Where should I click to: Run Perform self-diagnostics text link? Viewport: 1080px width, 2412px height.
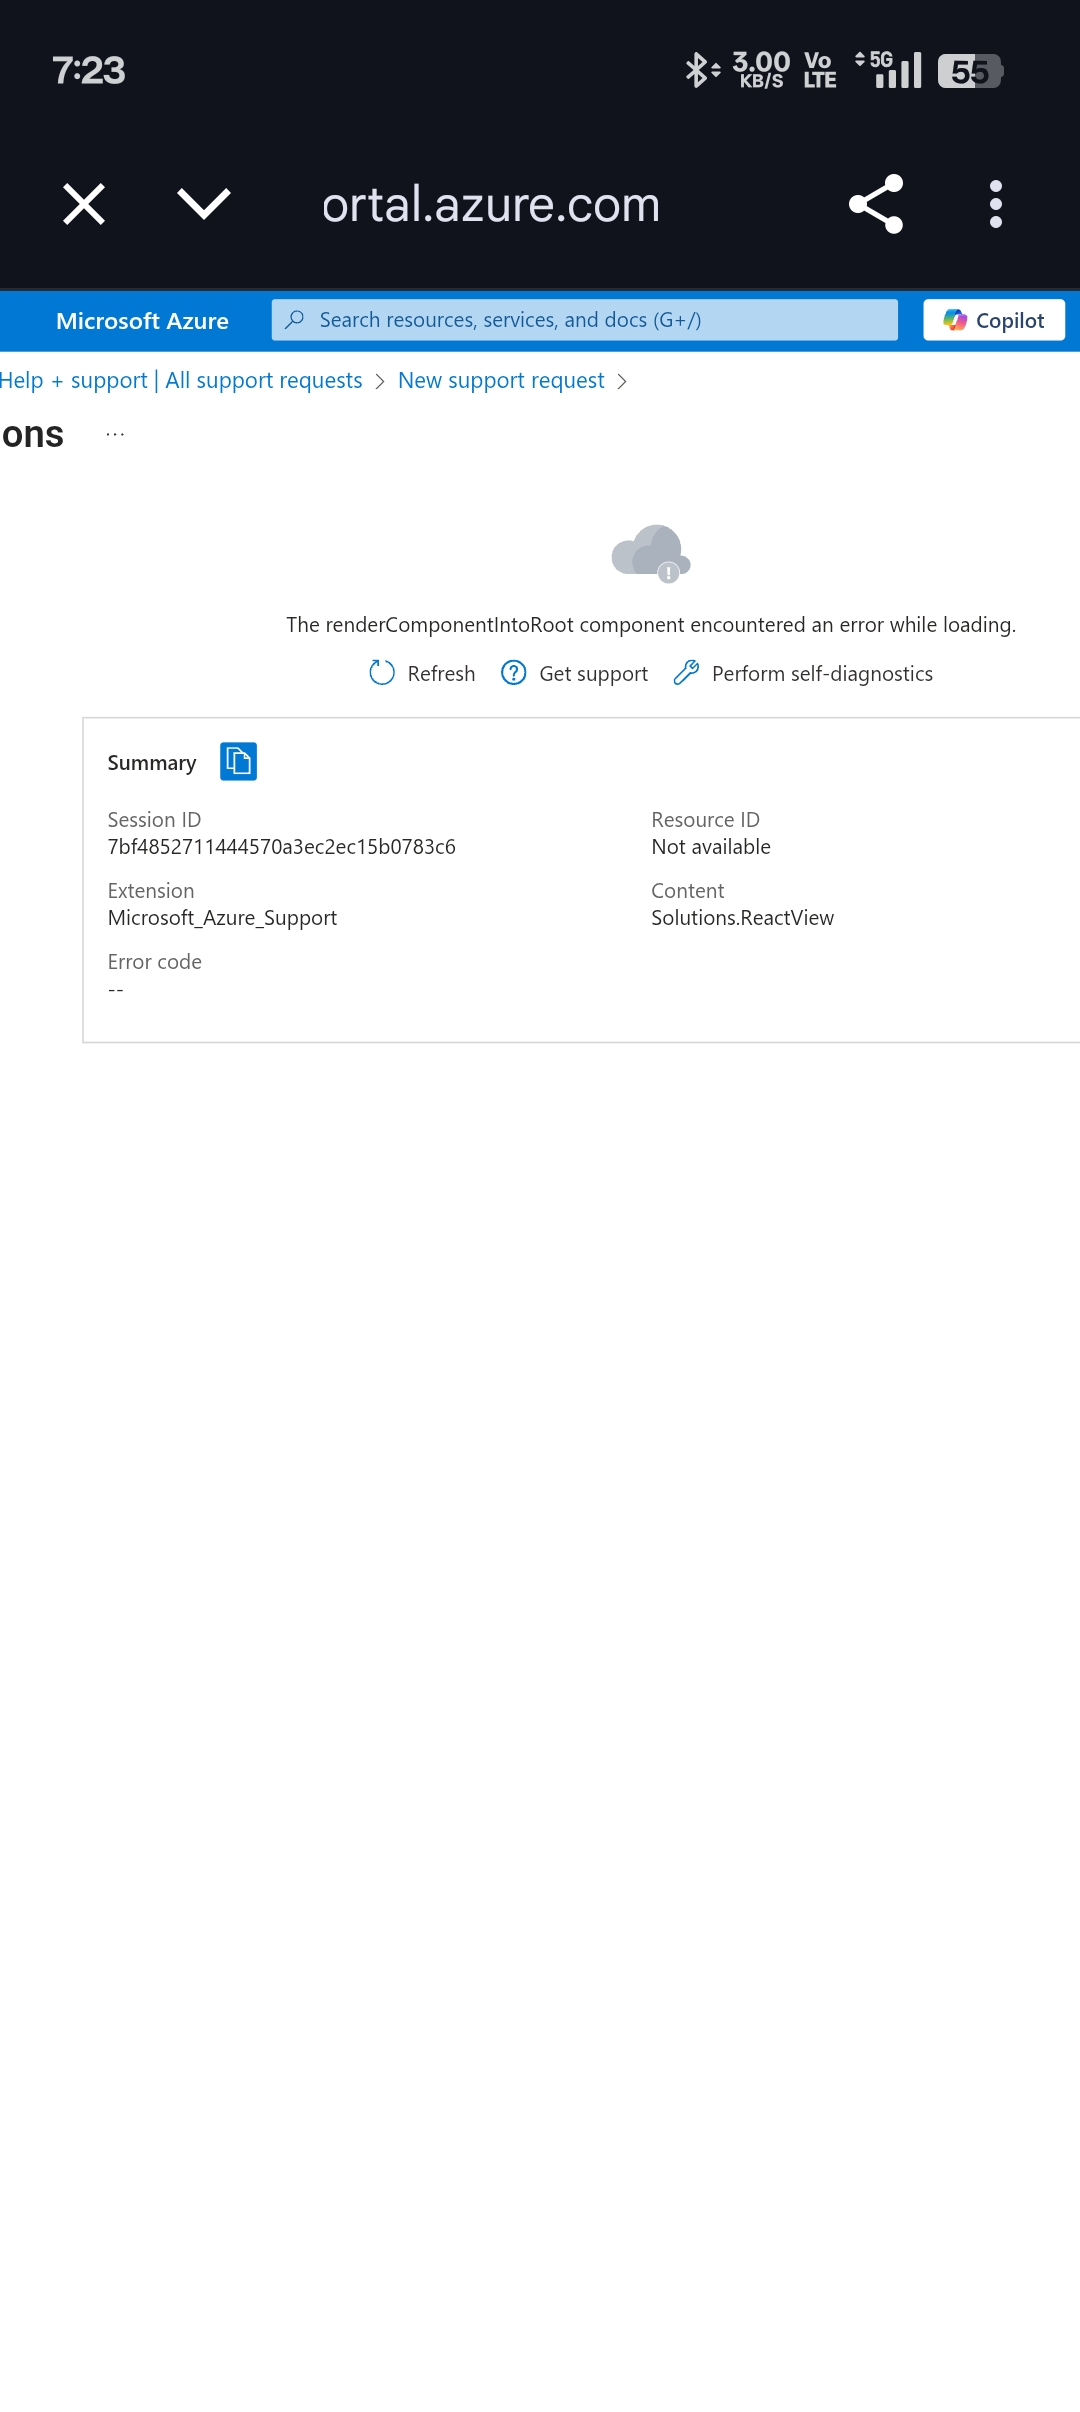coord(822,674)
